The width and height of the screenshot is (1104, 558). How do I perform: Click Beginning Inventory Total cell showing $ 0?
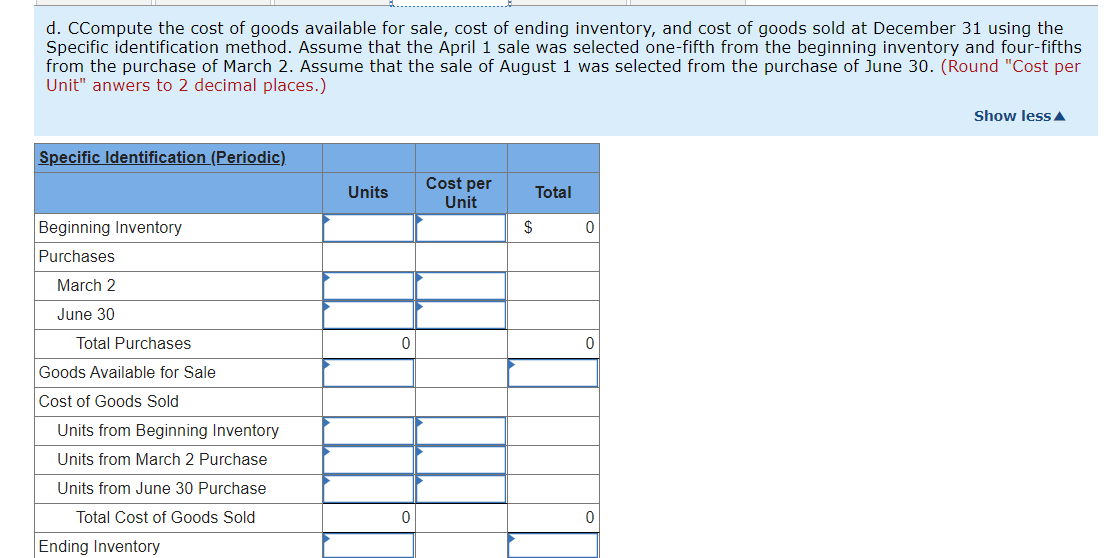(x=553, y=228)
